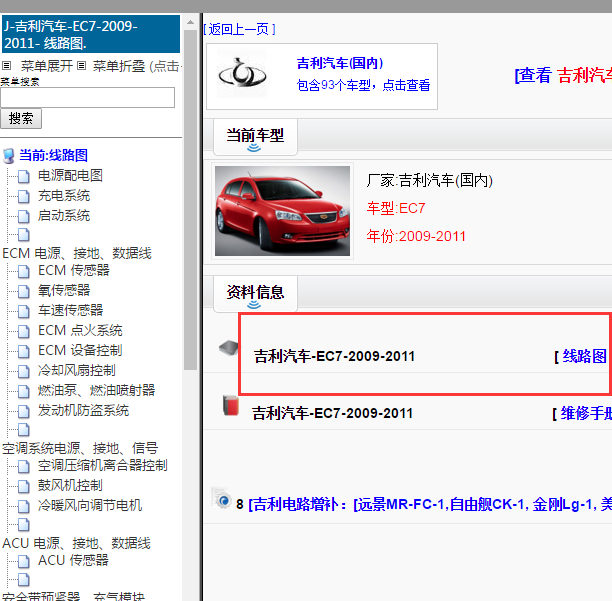This screenshot has height=601, width=612.
Task: Open the 充电系统 tree item
Action: [64, 196]
